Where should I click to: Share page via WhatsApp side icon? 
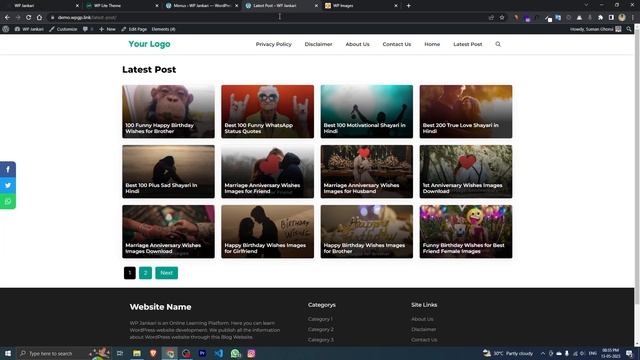pos(8,201)
